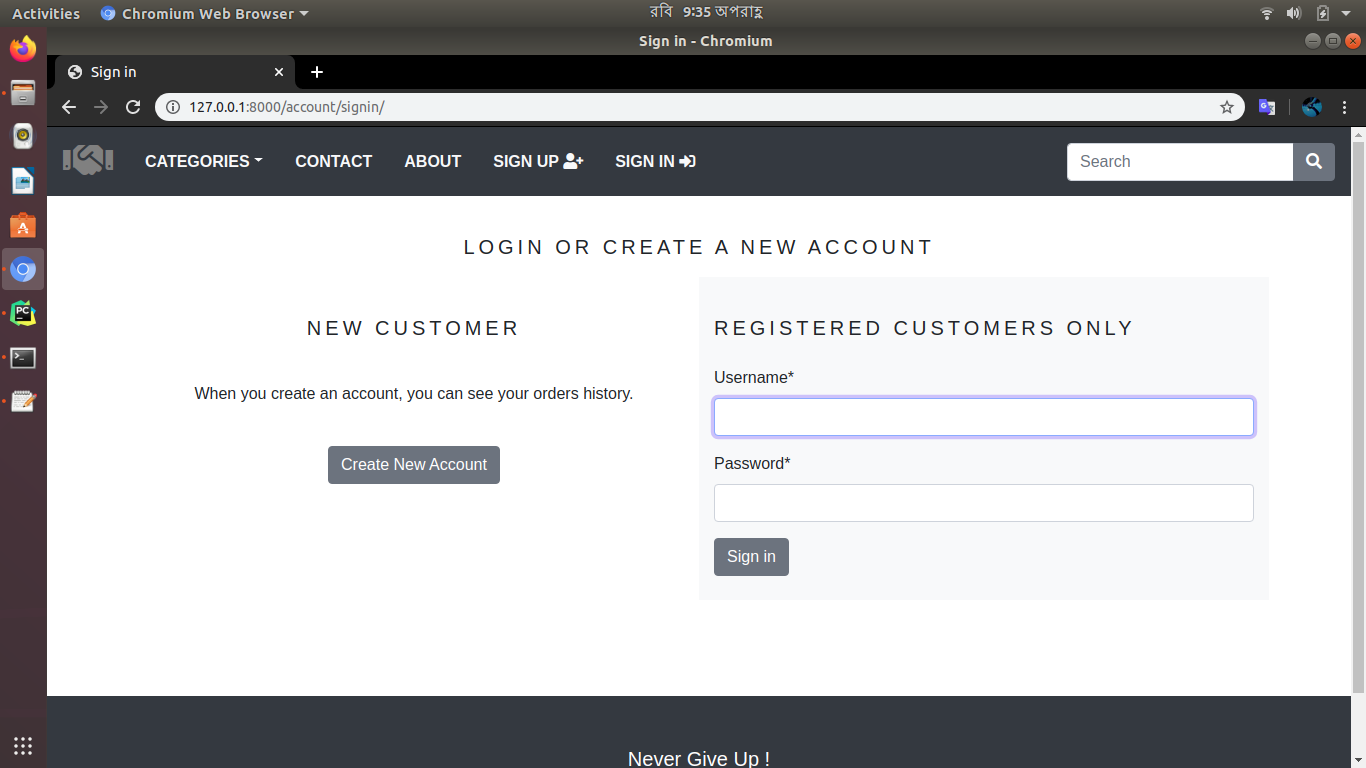This screenshot has width=1366, height=768.
Task: Open Terminal from dock
Action: (x=23, y=357)
